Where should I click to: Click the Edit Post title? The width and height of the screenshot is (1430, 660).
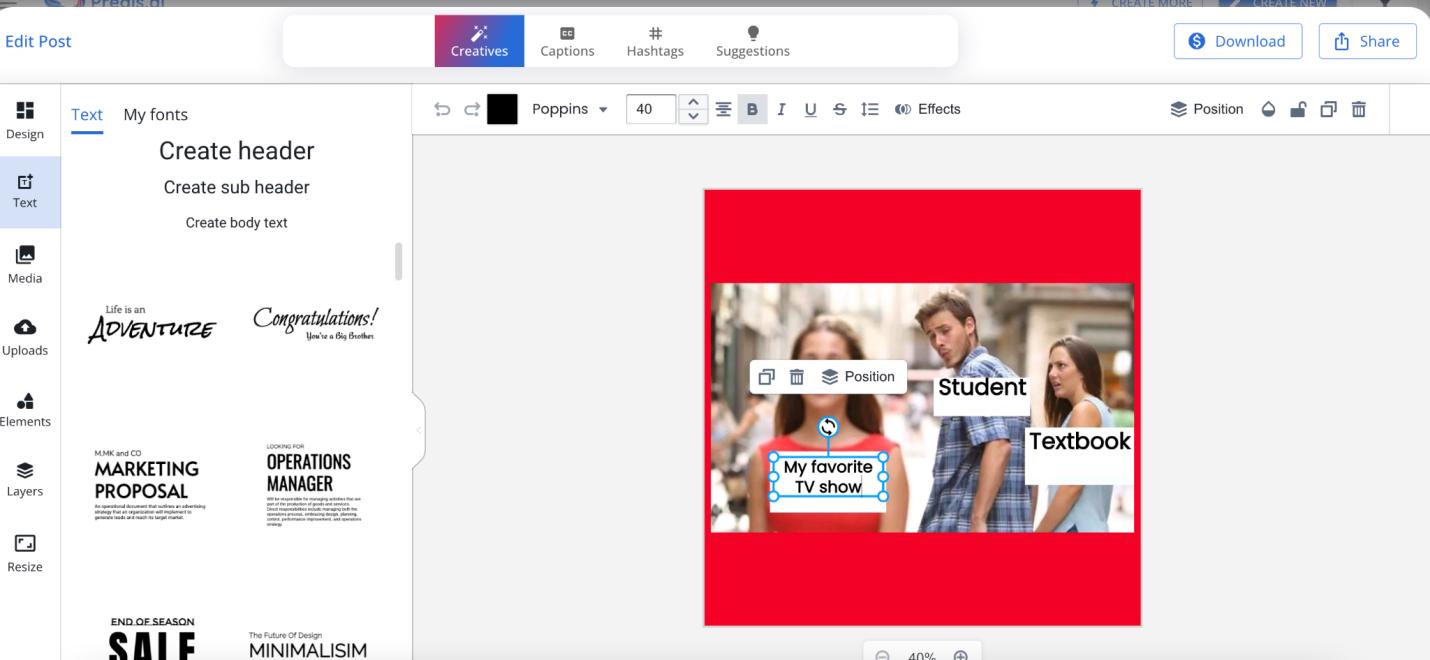(38, 41)
